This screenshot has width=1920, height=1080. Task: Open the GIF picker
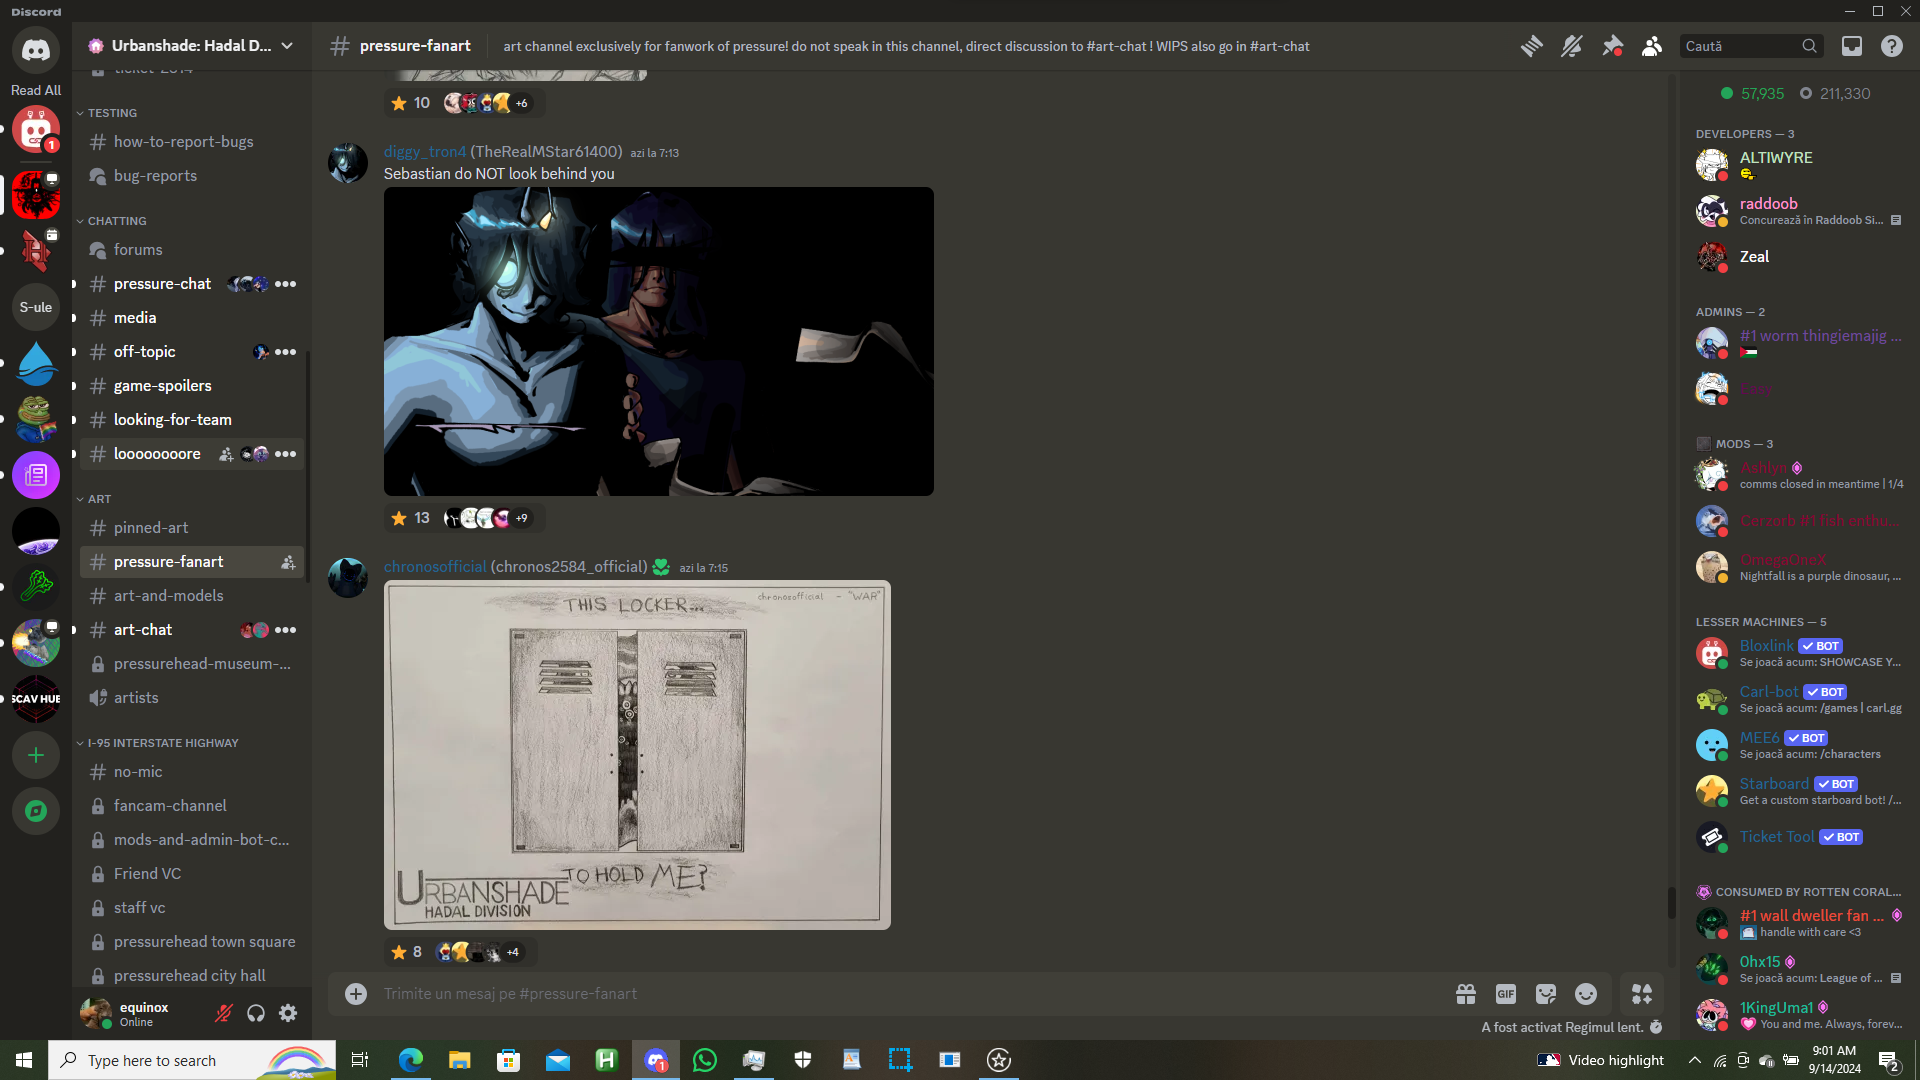coord(1506,994)
